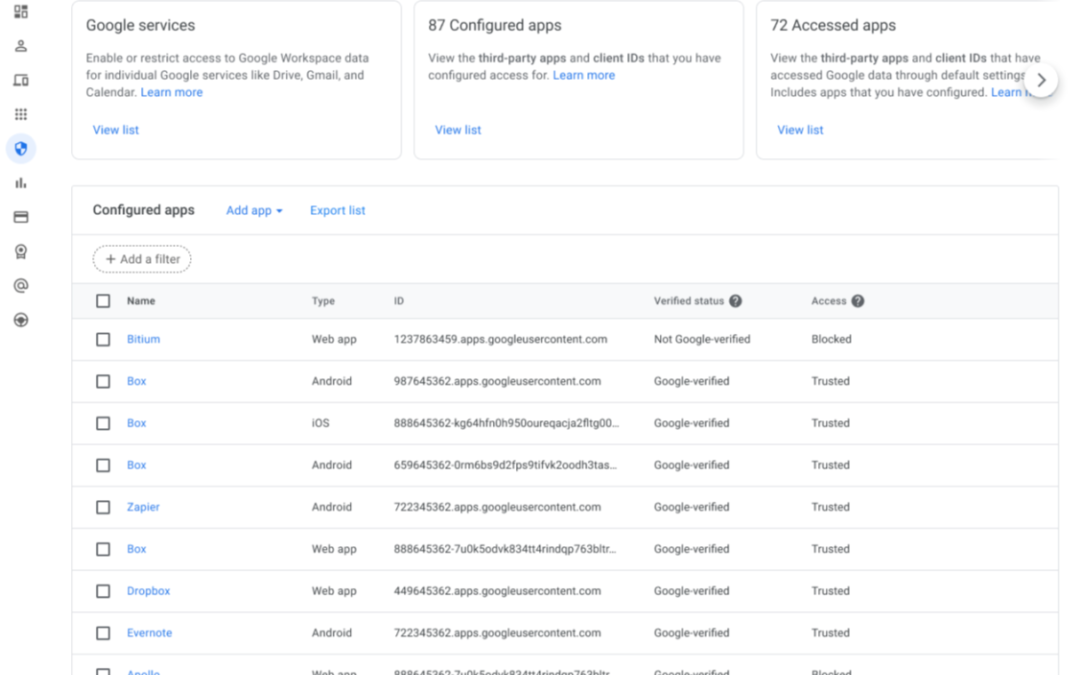
Task: Check the Box Web app row checkbox
Action: (103, 550)
